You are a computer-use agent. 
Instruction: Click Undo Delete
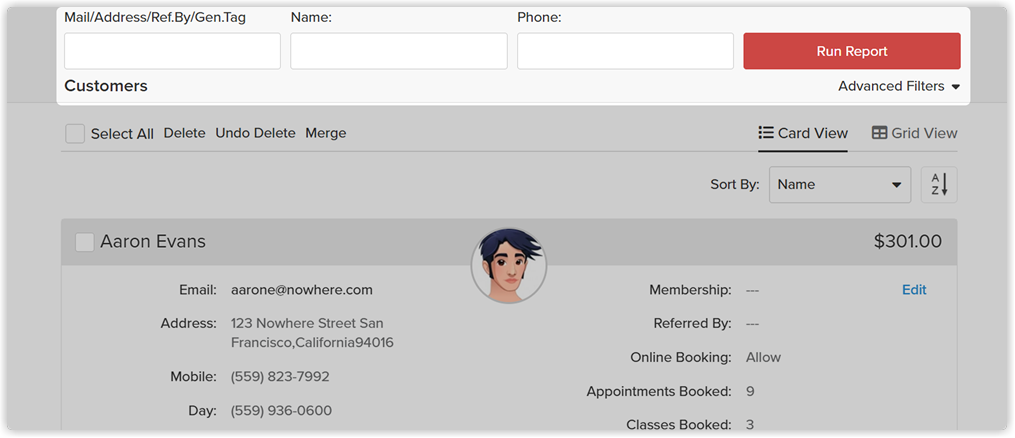click(x=255, y=133)
